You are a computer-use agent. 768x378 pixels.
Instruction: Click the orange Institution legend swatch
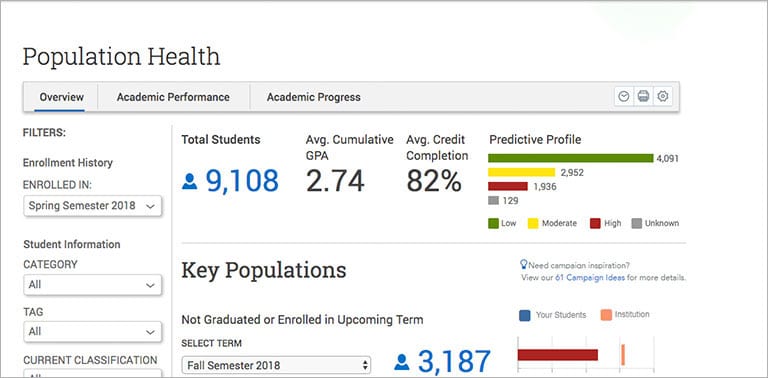606,315
